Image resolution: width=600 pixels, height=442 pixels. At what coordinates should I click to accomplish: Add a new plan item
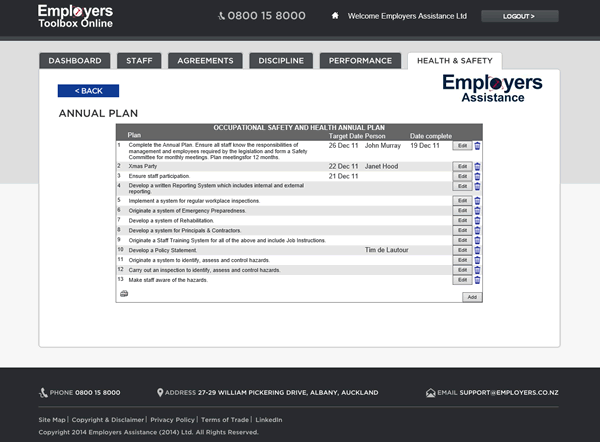point(471,297)
